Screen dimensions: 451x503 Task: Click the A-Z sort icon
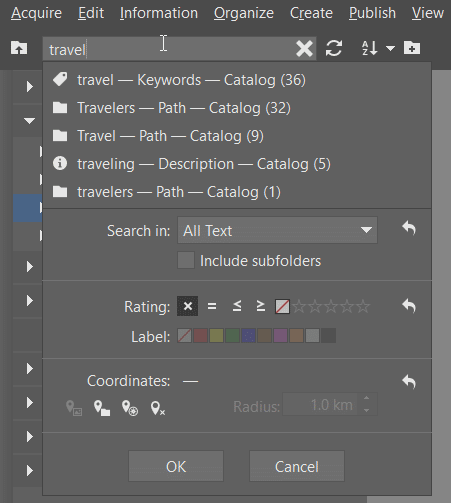pos(370,48)
